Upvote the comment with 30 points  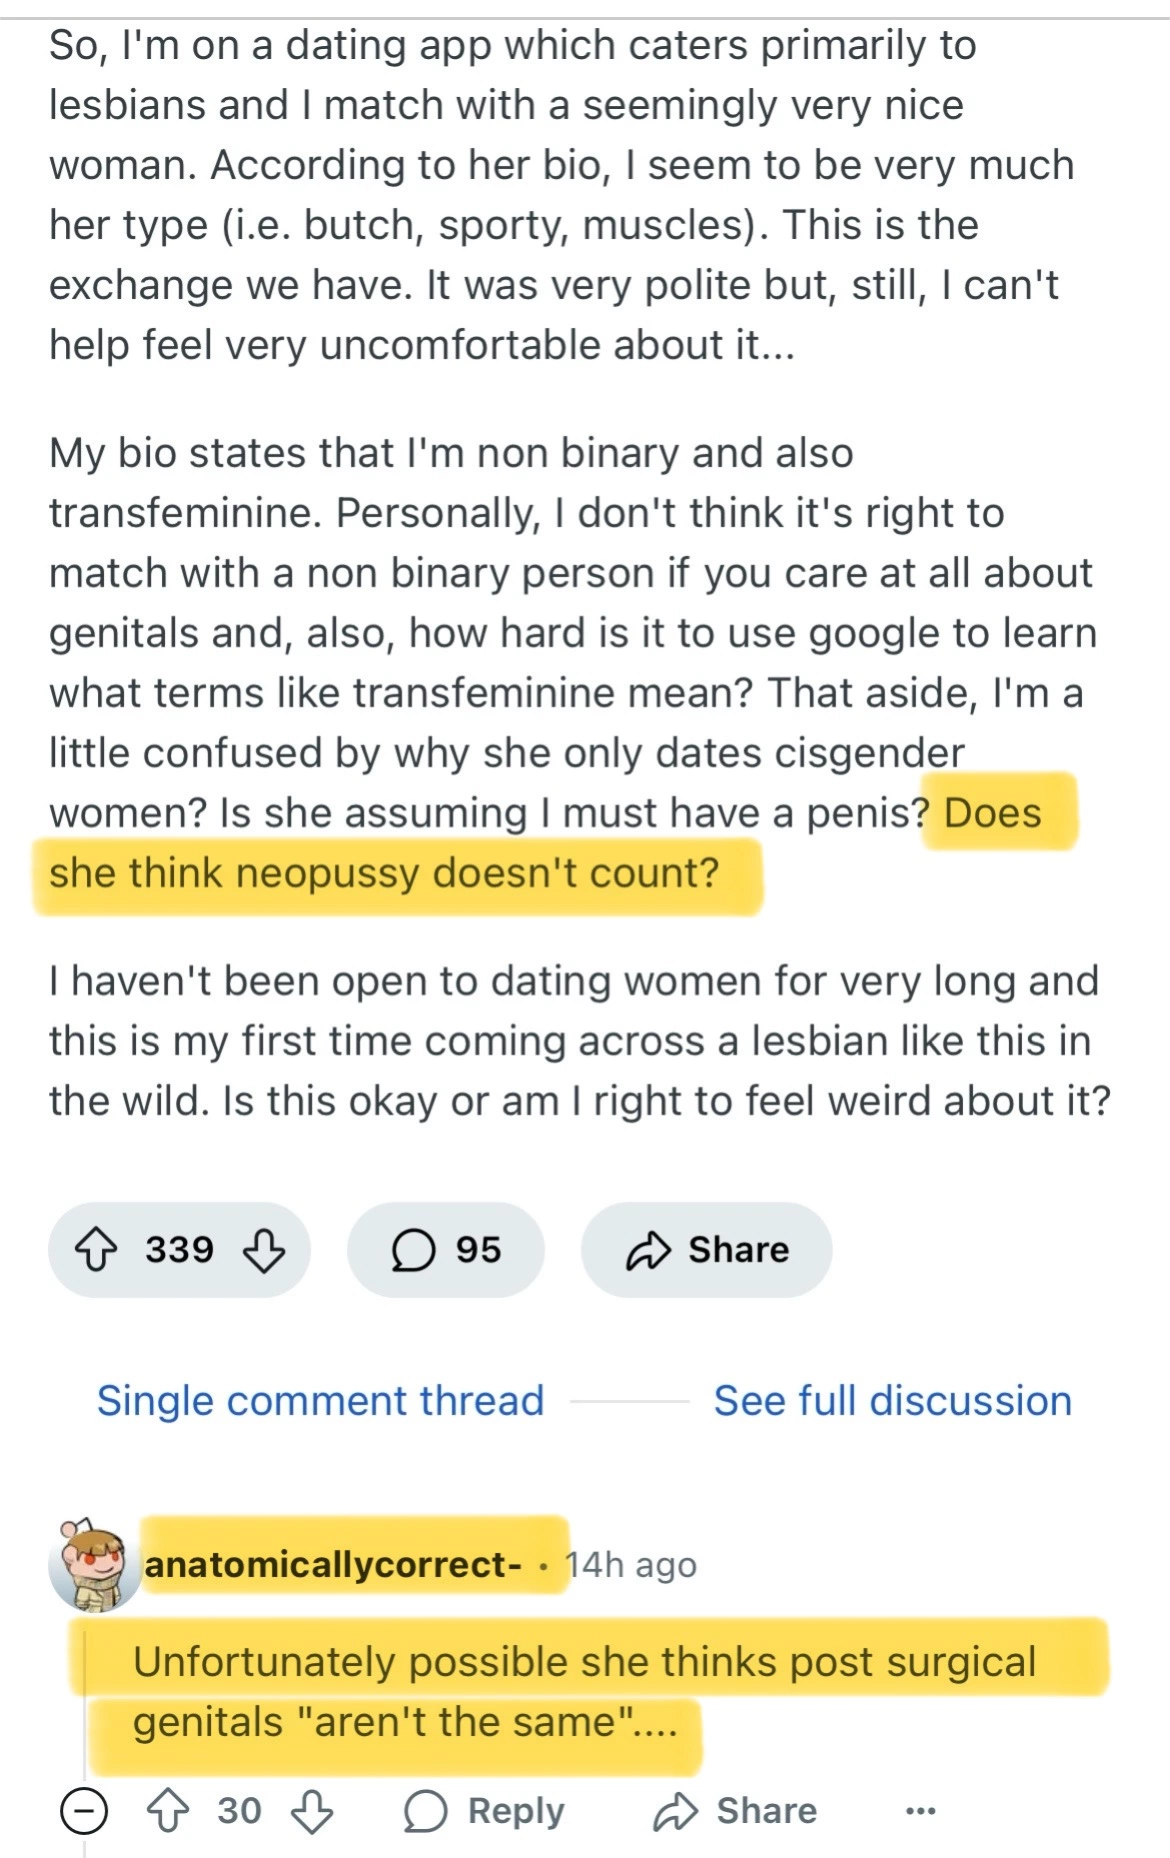click(167, 1811)
